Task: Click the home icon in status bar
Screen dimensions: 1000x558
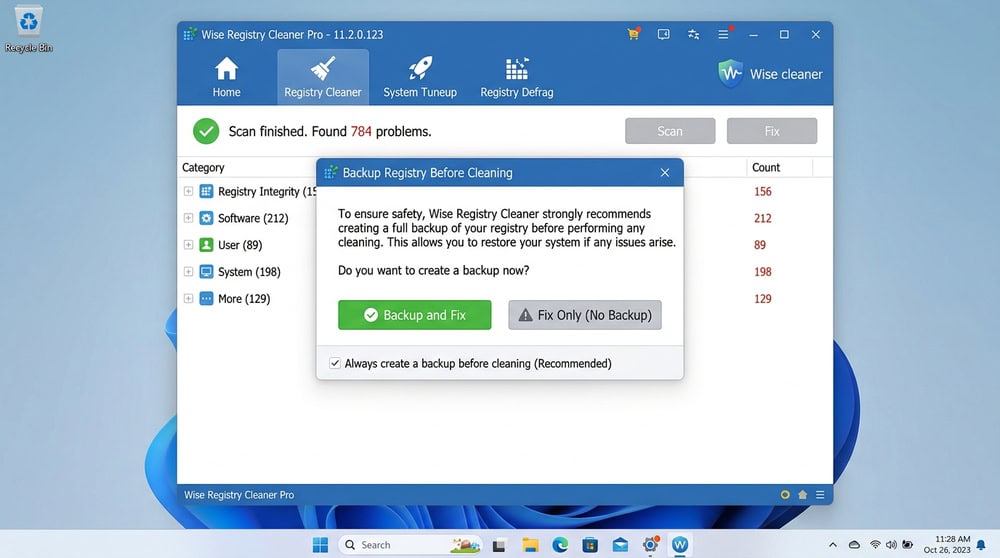Action: (802, 495)
